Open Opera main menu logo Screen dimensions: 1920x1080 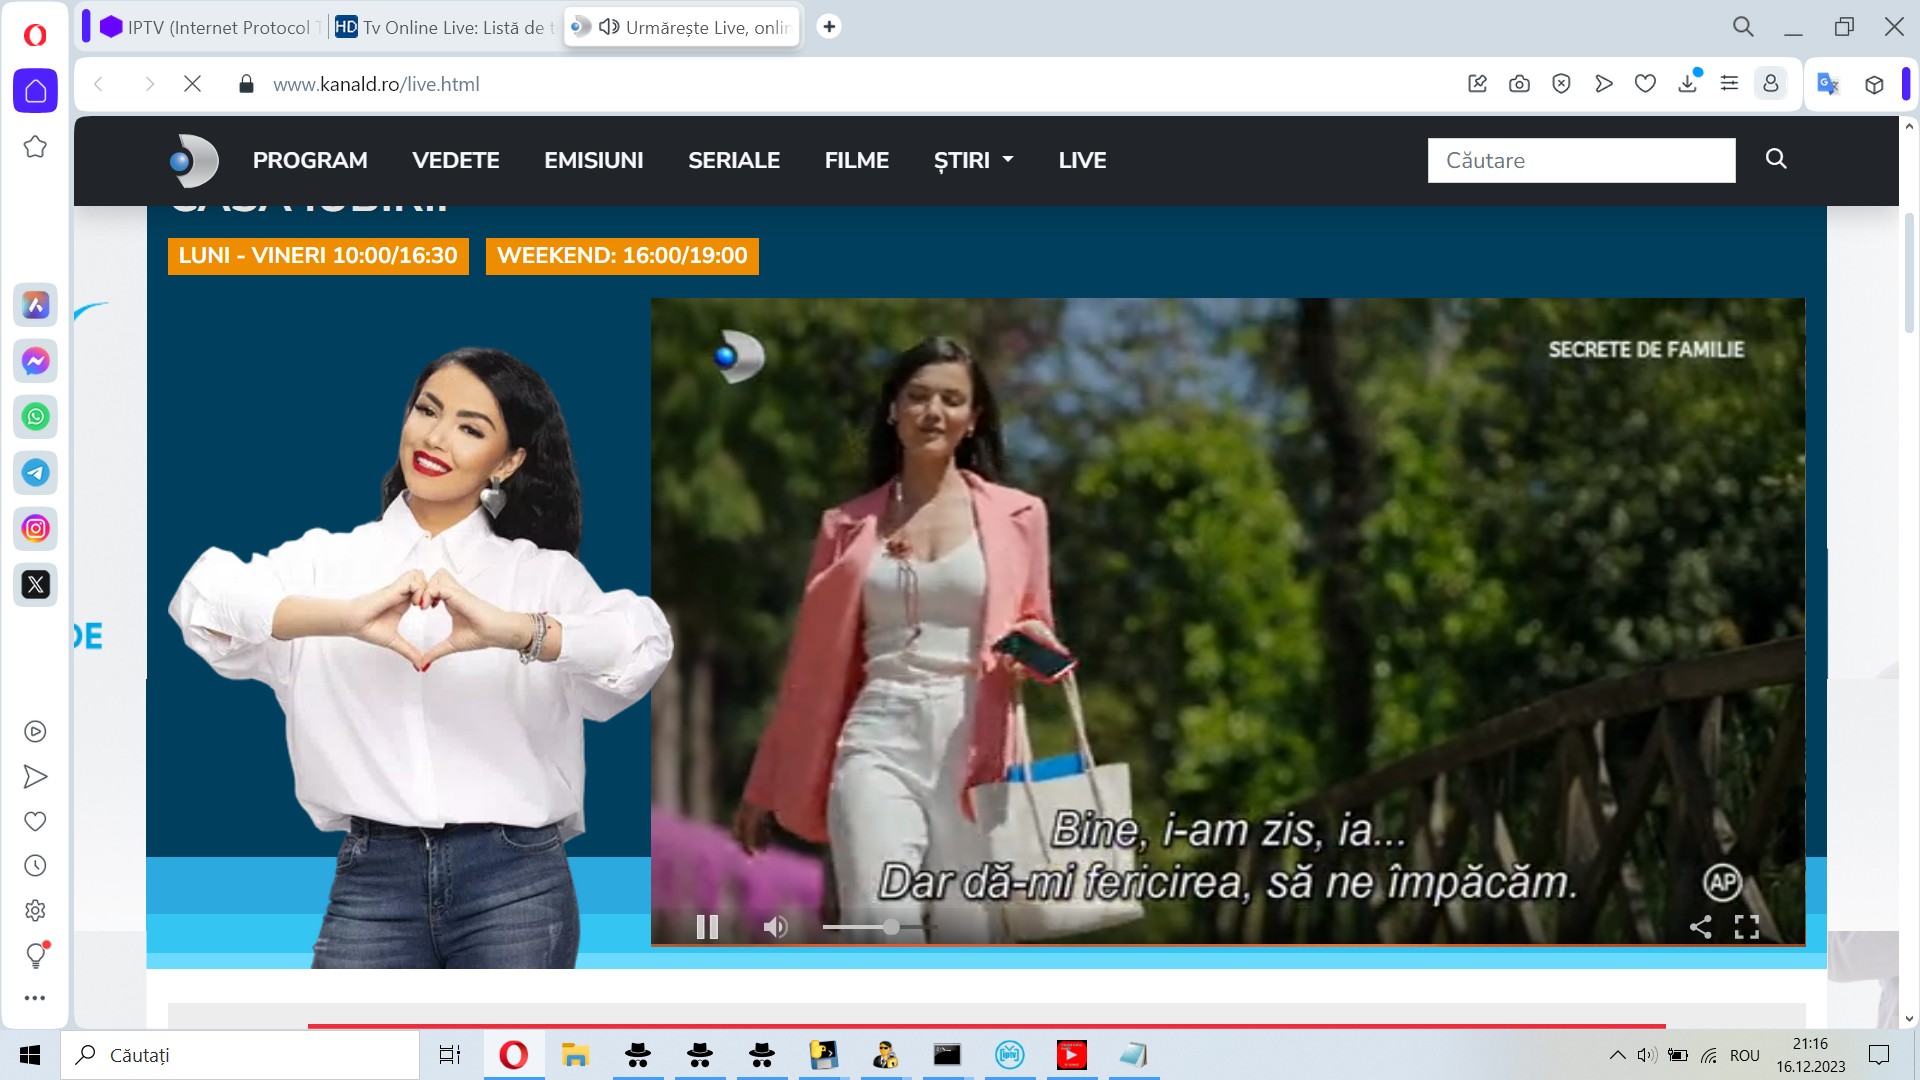tap(35, 36)
